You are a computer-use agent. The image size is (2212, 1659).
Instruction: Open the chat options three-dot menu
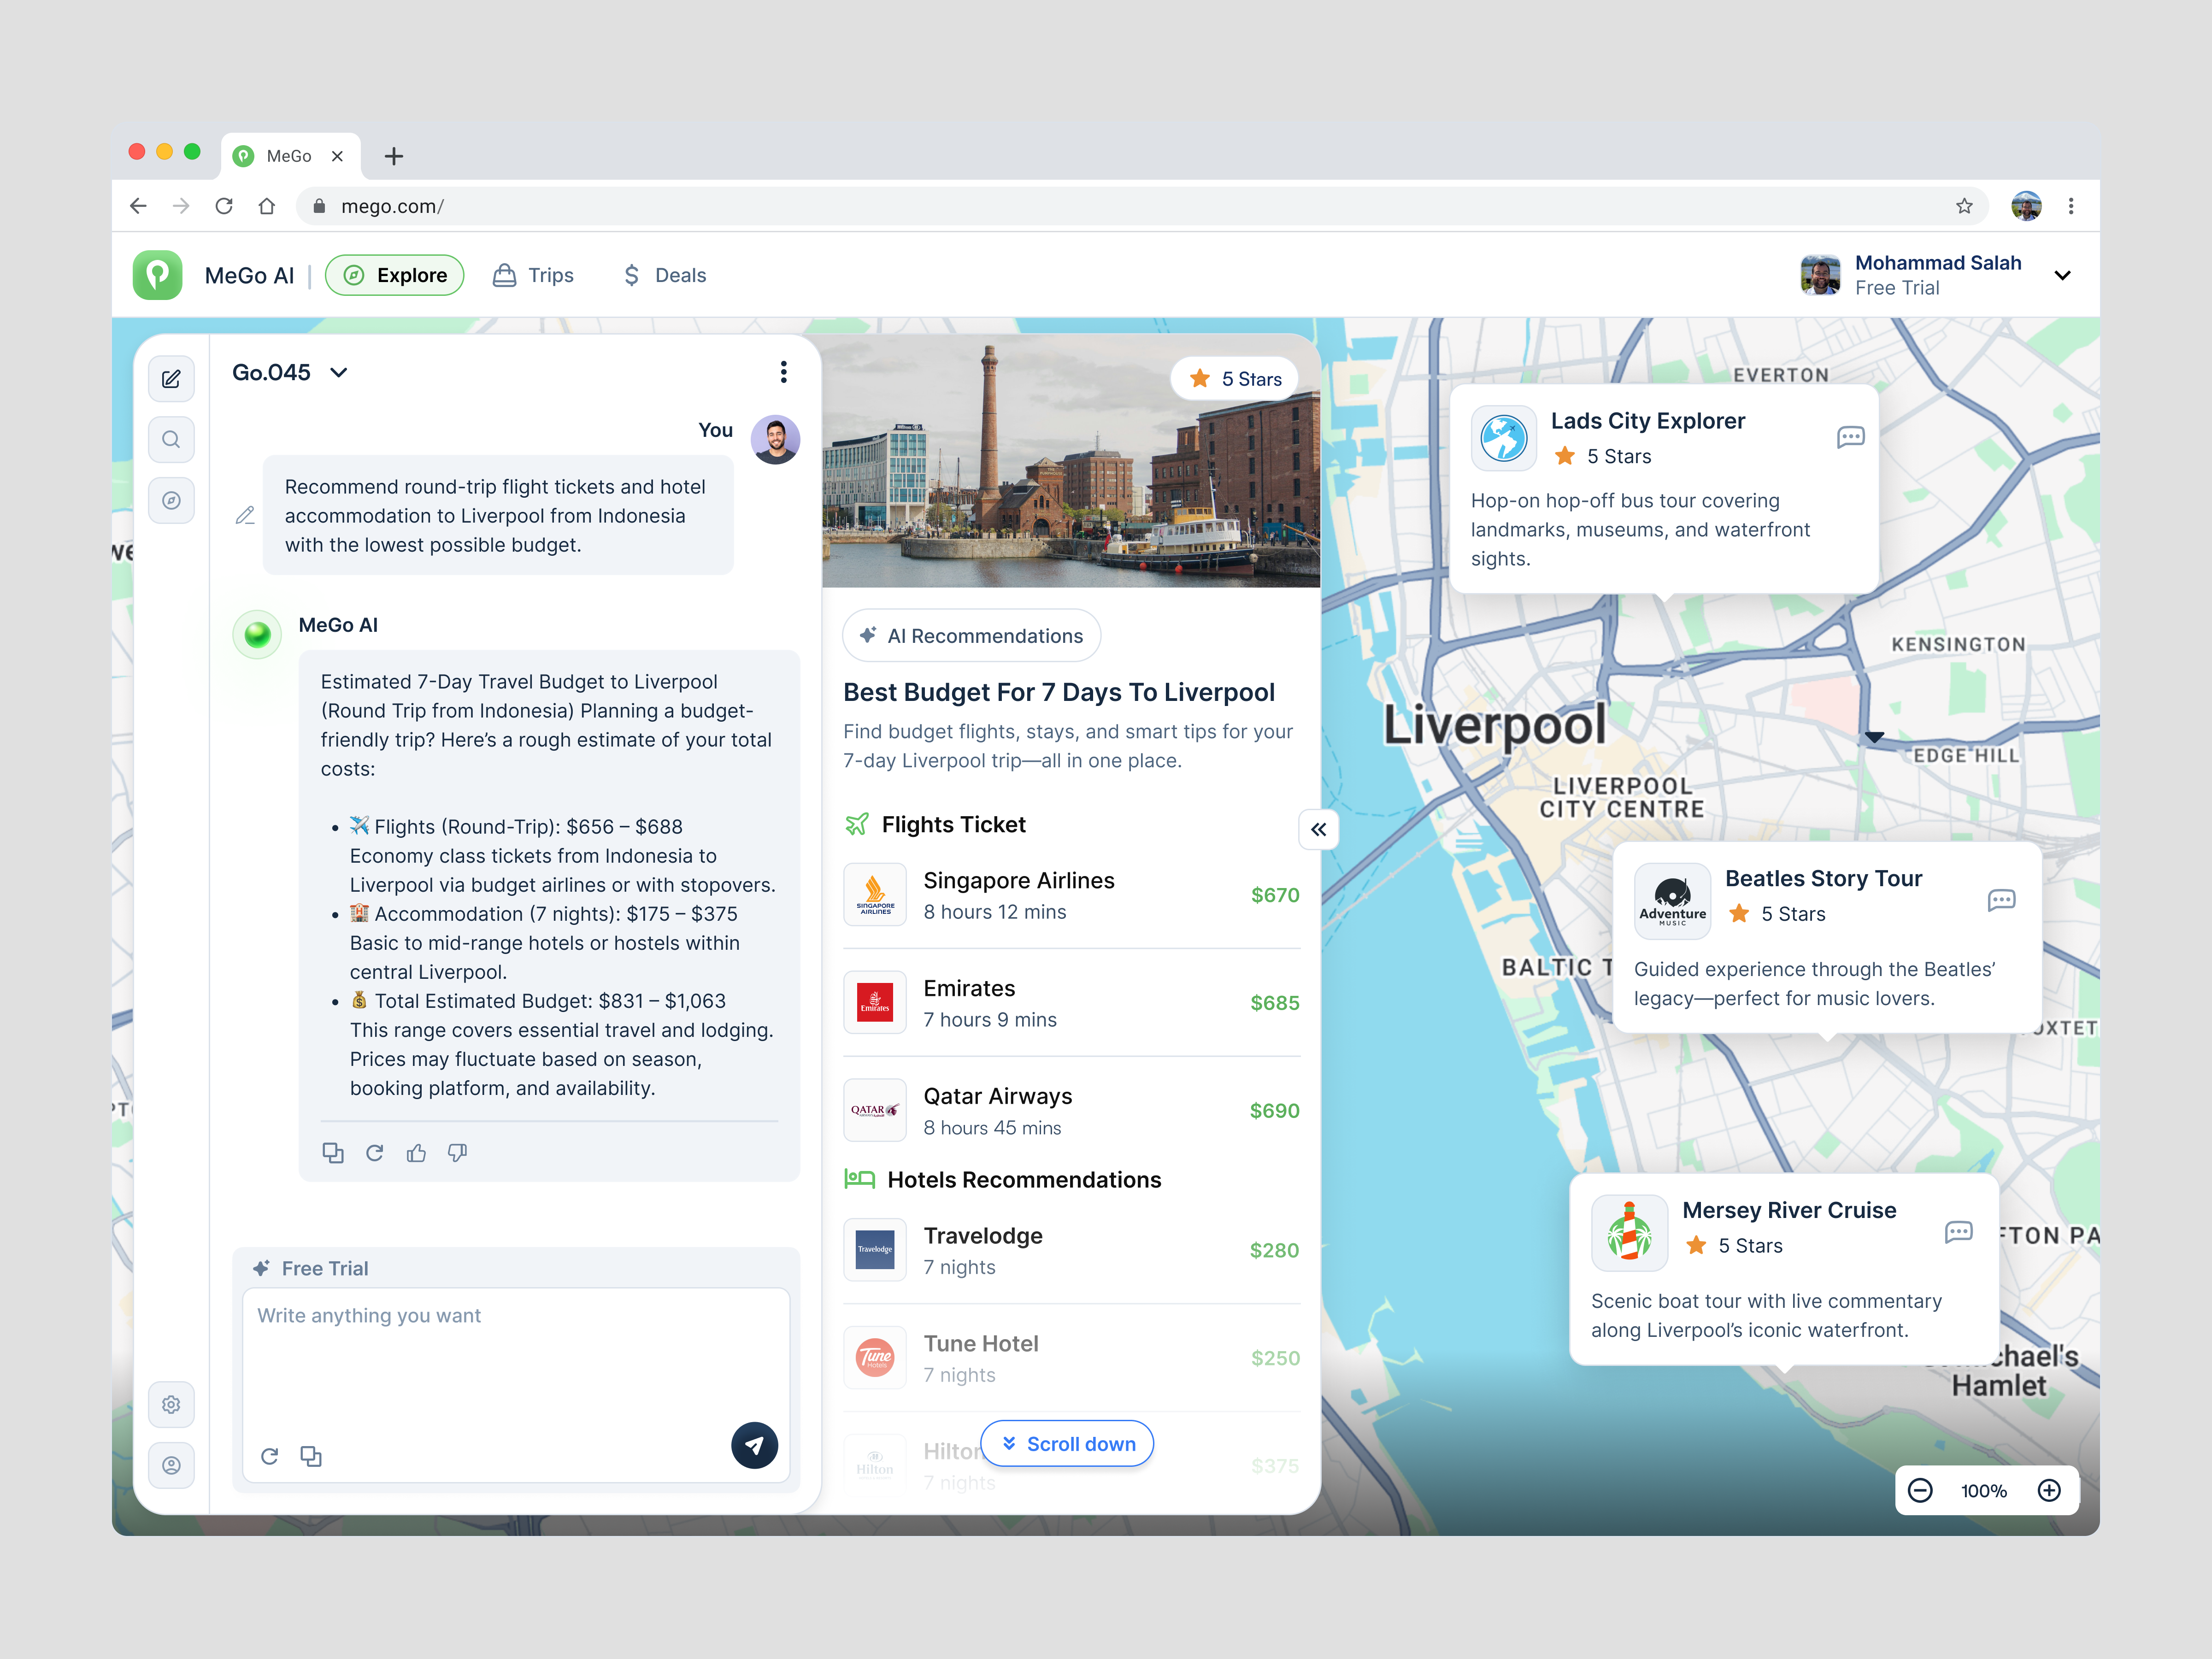[784, 371]
